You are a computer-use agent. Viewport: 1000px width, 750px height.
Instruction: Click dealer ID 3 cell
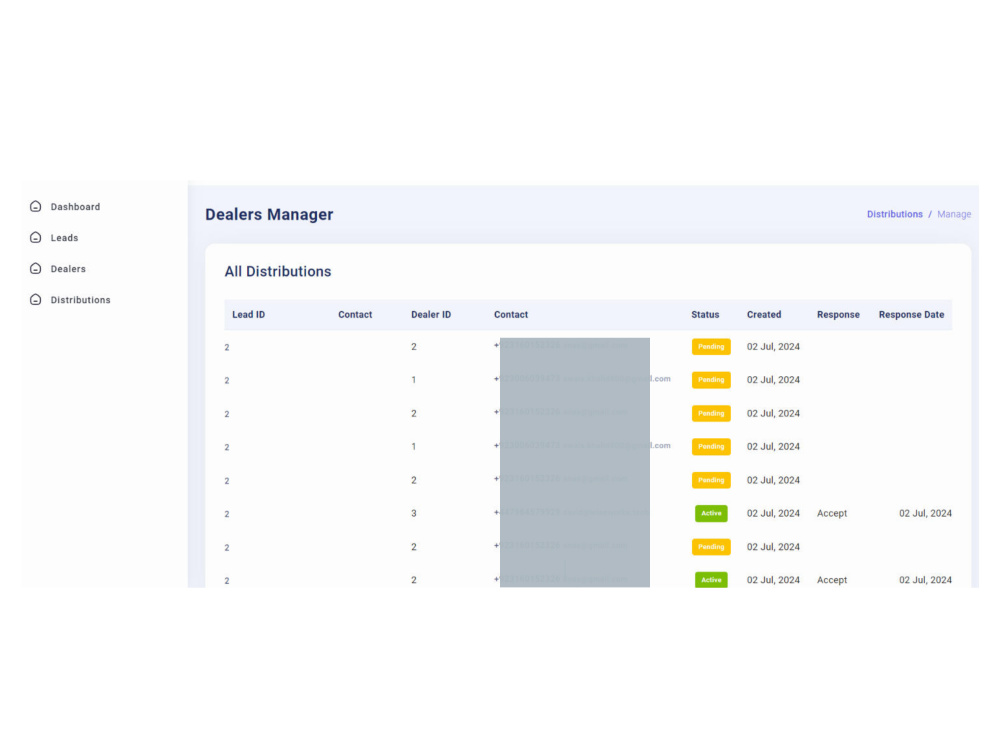click(414, 513)
